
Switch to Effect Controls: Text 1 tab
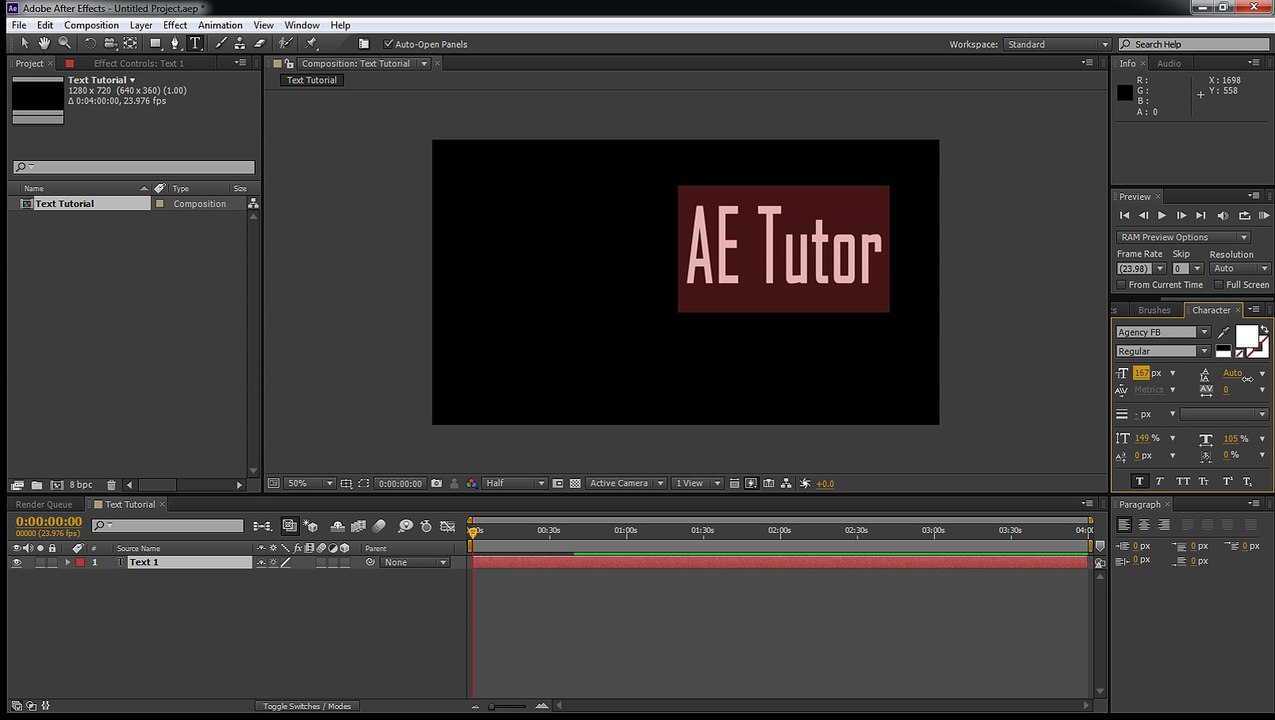pos(139,63)
